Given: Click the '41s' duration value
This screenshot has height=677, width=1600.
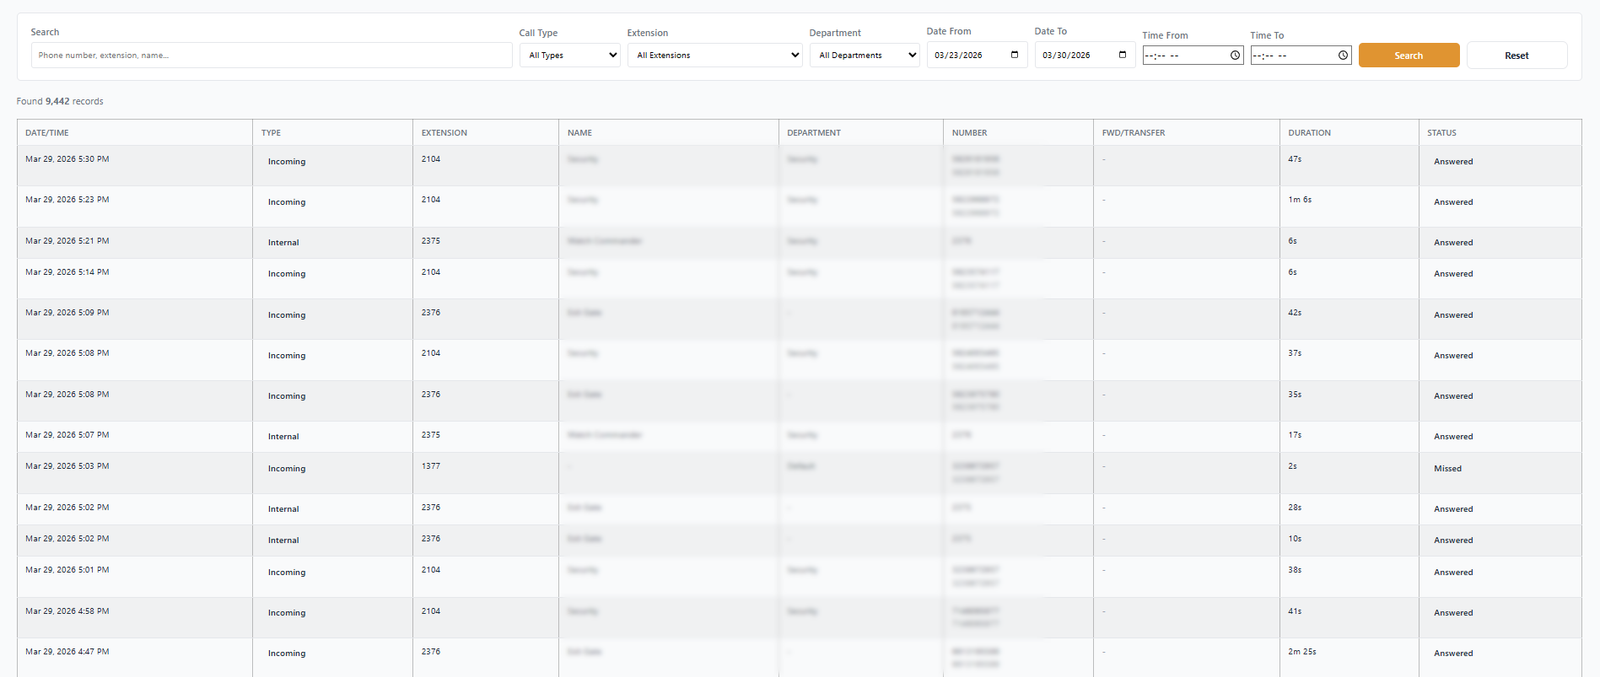Looking at the screenshot, I should tap(1295, 611).
